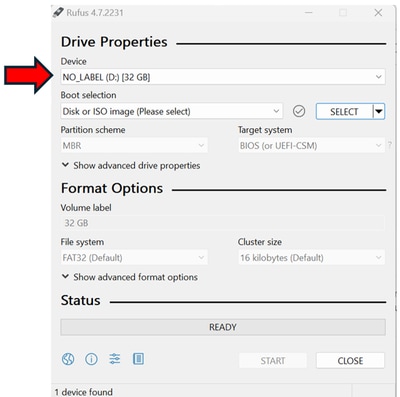The width and height of the screenshot is (400, 397).
Task: Click the 'Partition scheme' label
Action: (93, 130)
